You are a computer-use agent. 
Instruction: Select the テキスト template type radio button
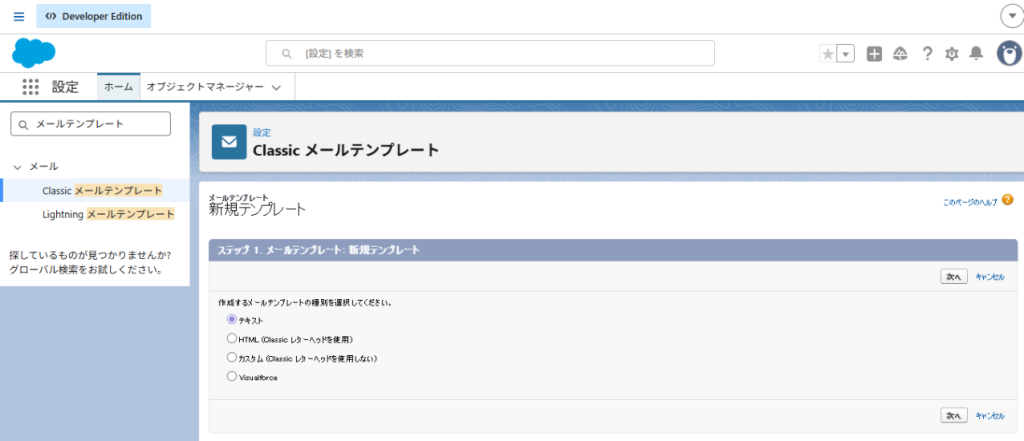pos(232,320)
